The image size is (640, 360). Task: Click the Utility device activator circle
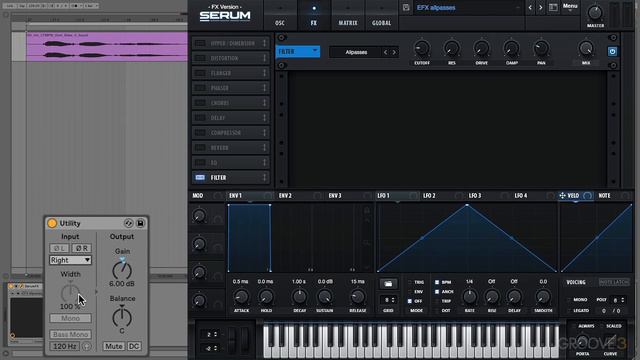coord(52,223)
